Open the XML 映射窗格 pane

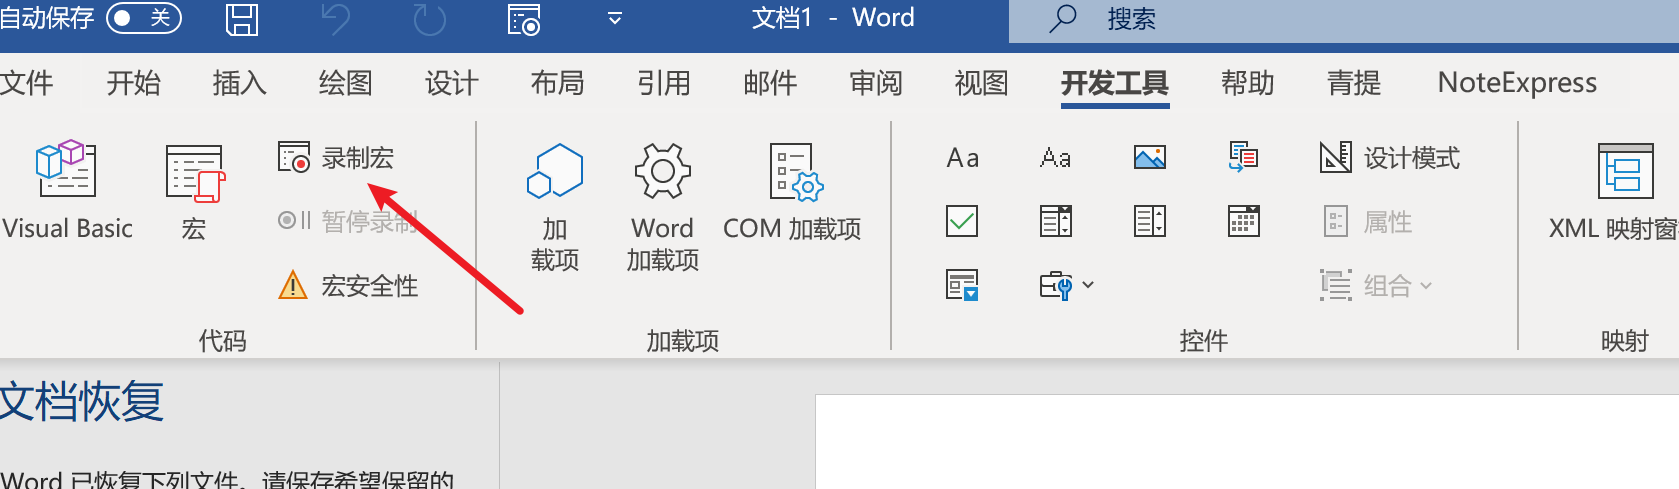1614,191
